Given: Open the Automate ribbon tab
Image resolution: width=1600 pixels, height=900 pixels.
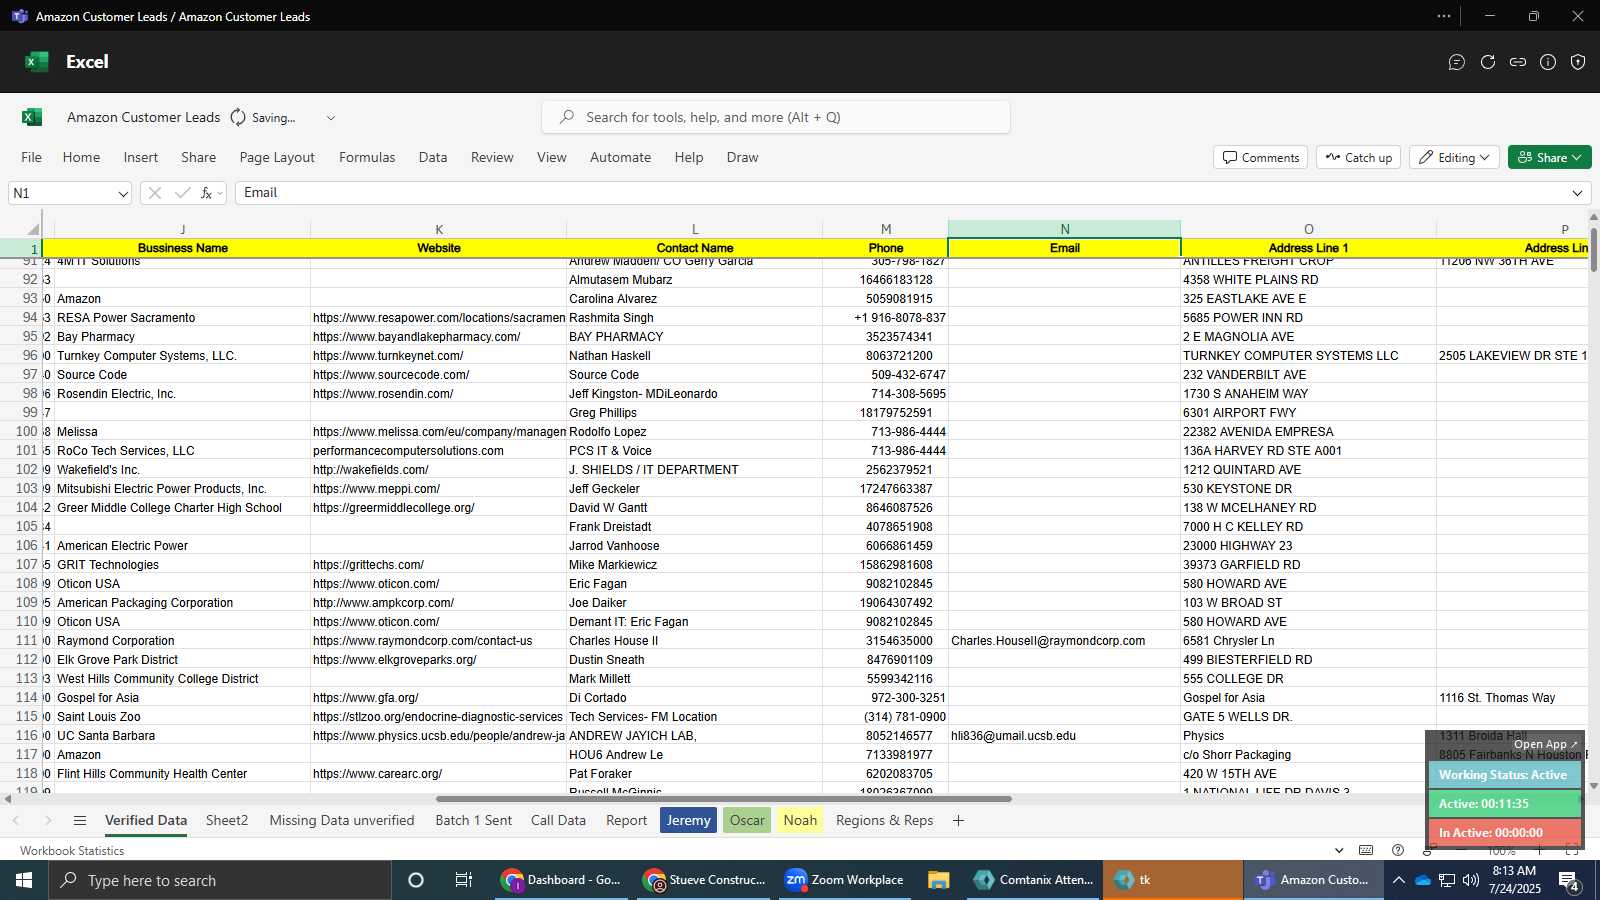Looking at the screenshot, I should 620,157.
